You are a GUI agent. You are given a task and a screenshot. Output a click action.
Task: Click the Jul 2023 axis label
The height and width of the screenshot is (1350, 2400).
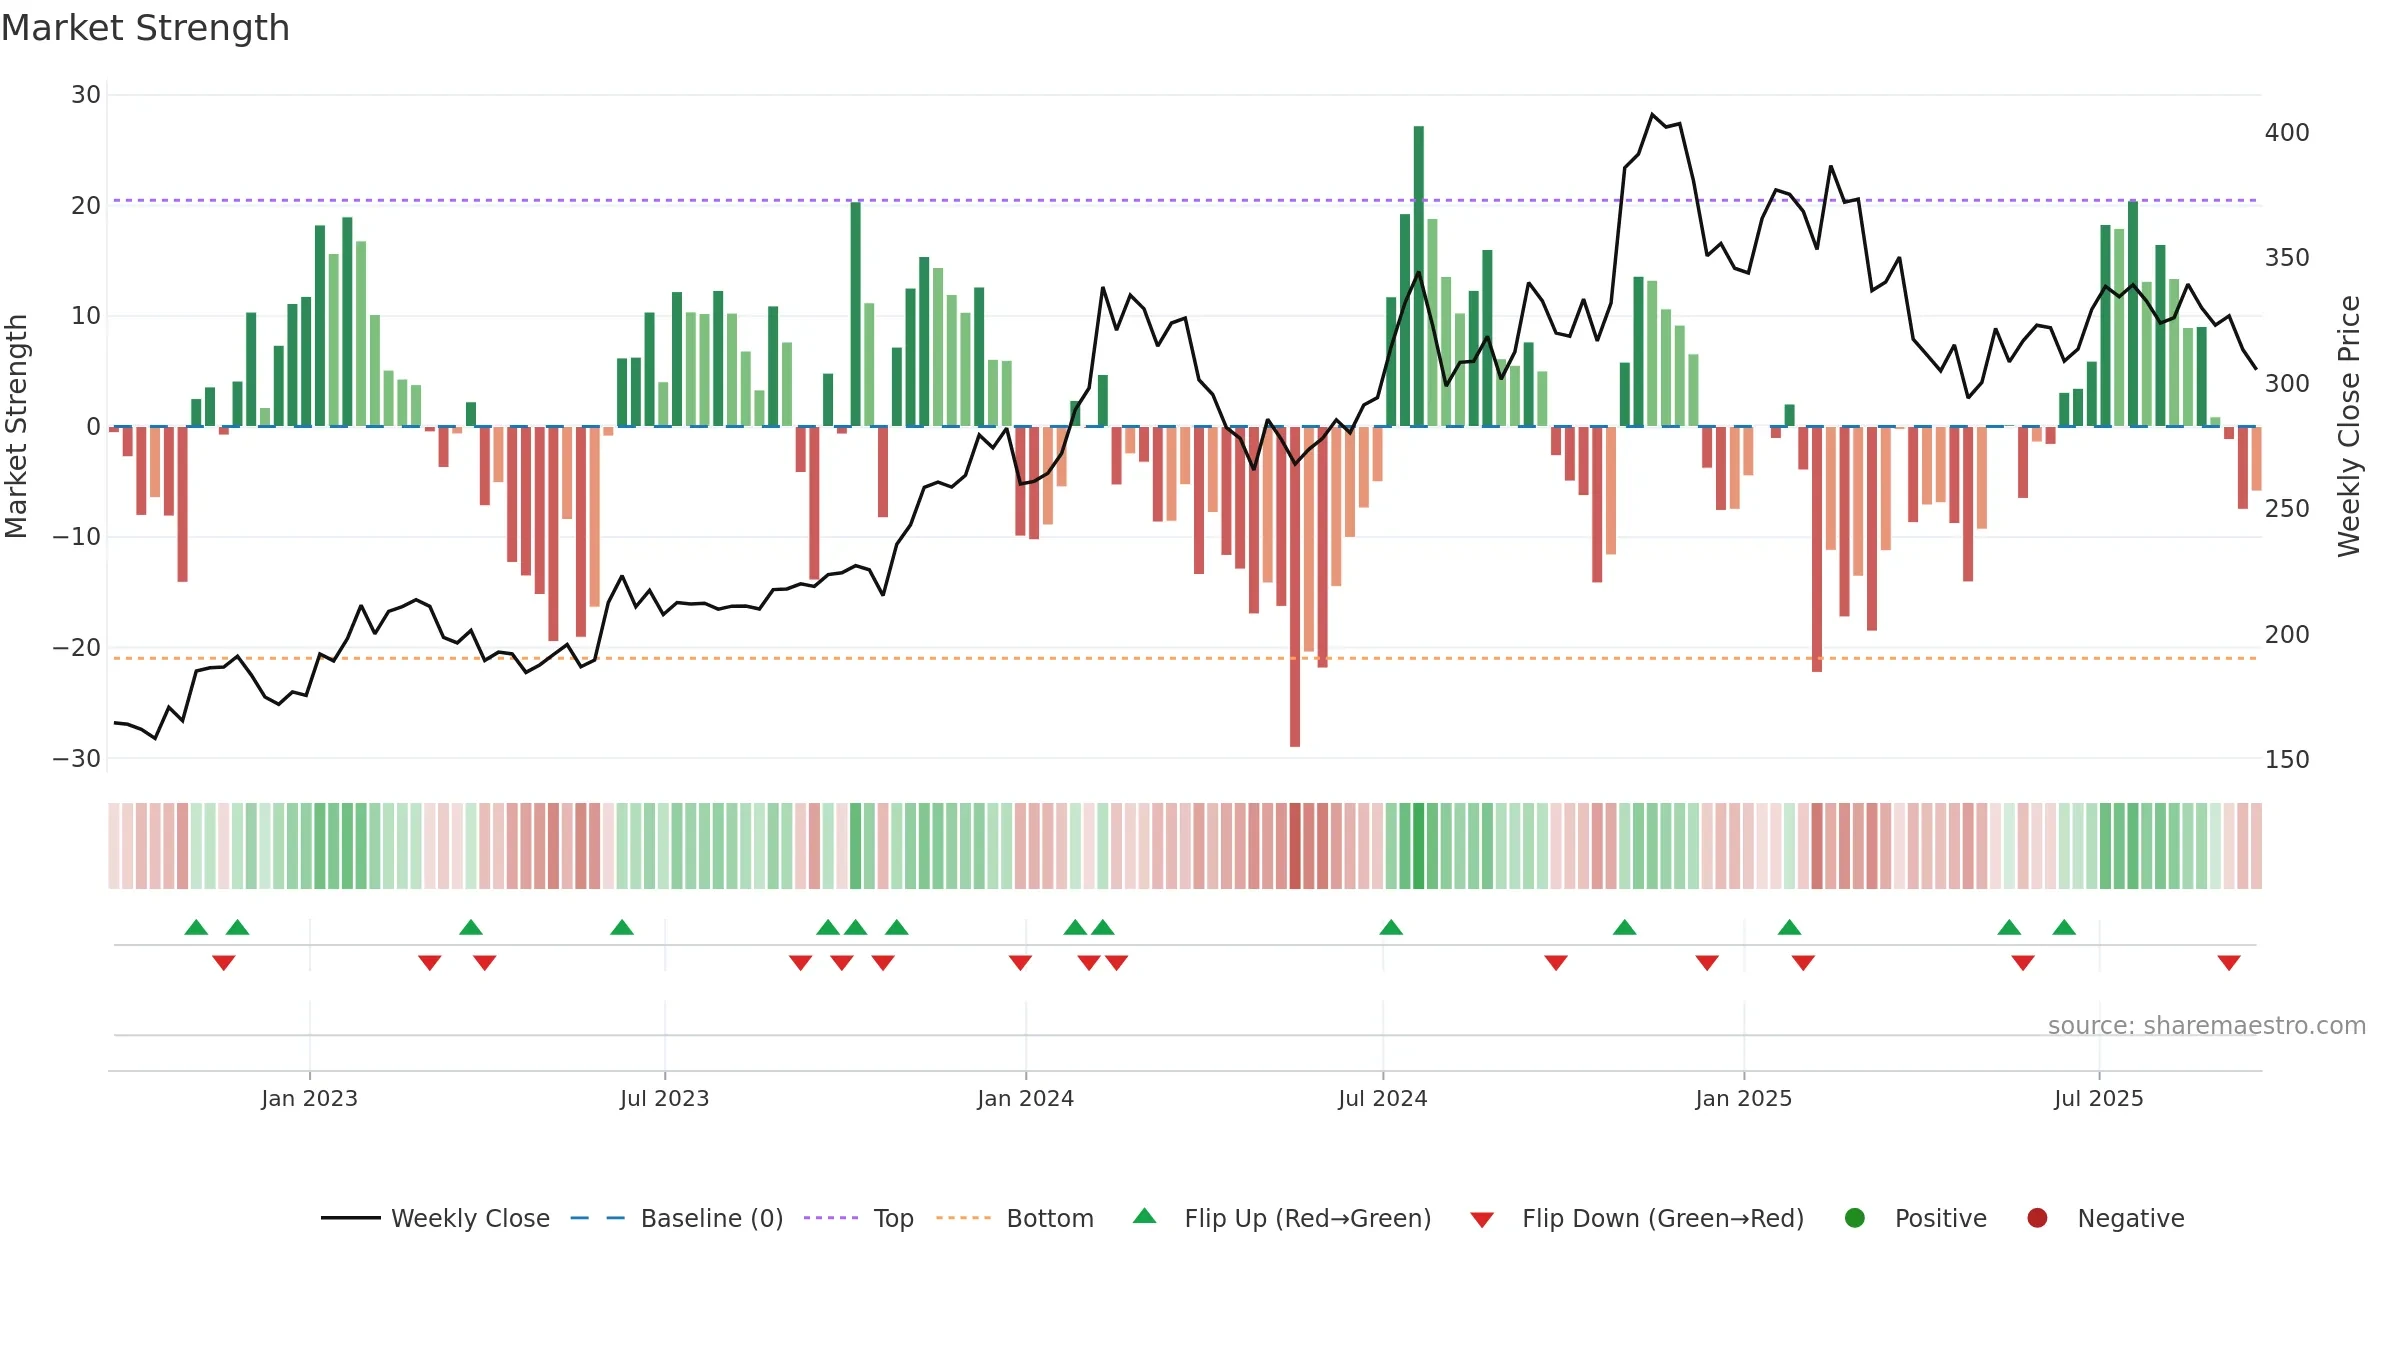click(x=665, y=1098)
